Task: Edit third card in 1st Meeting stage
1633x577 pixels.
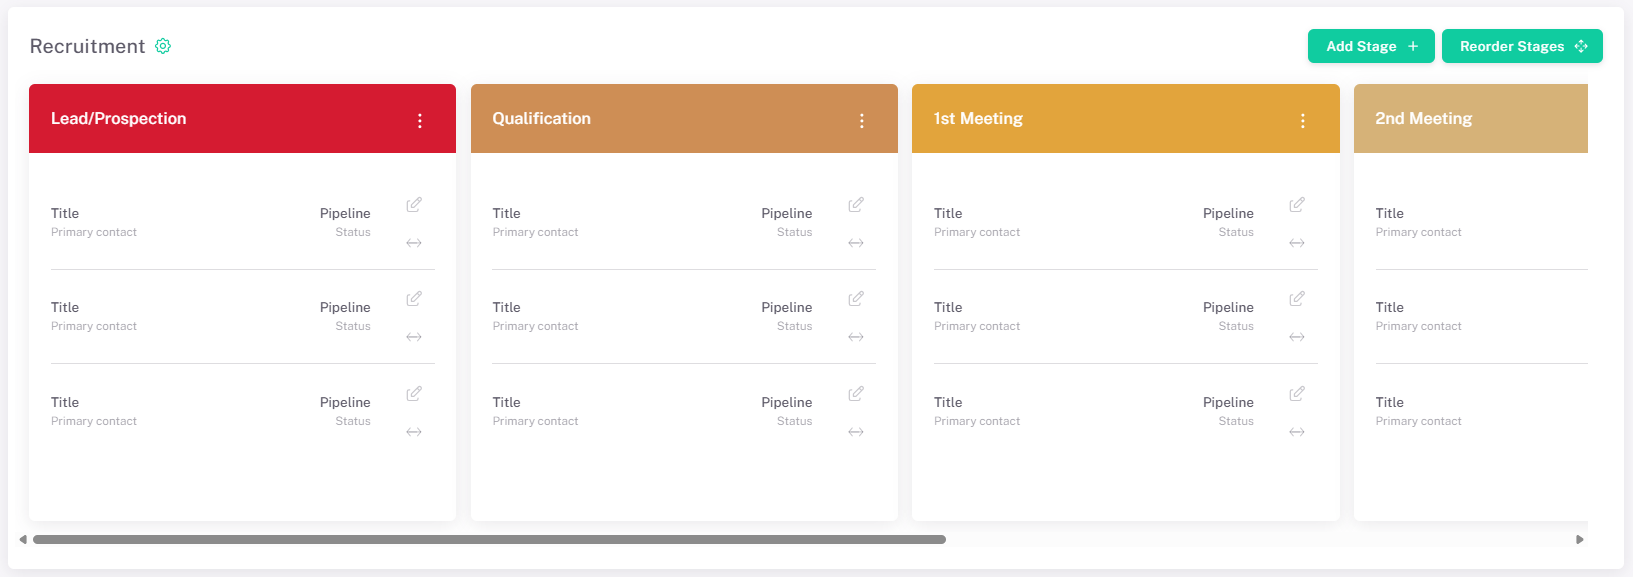Action: pyautogui.click(x=1297, y=394)
